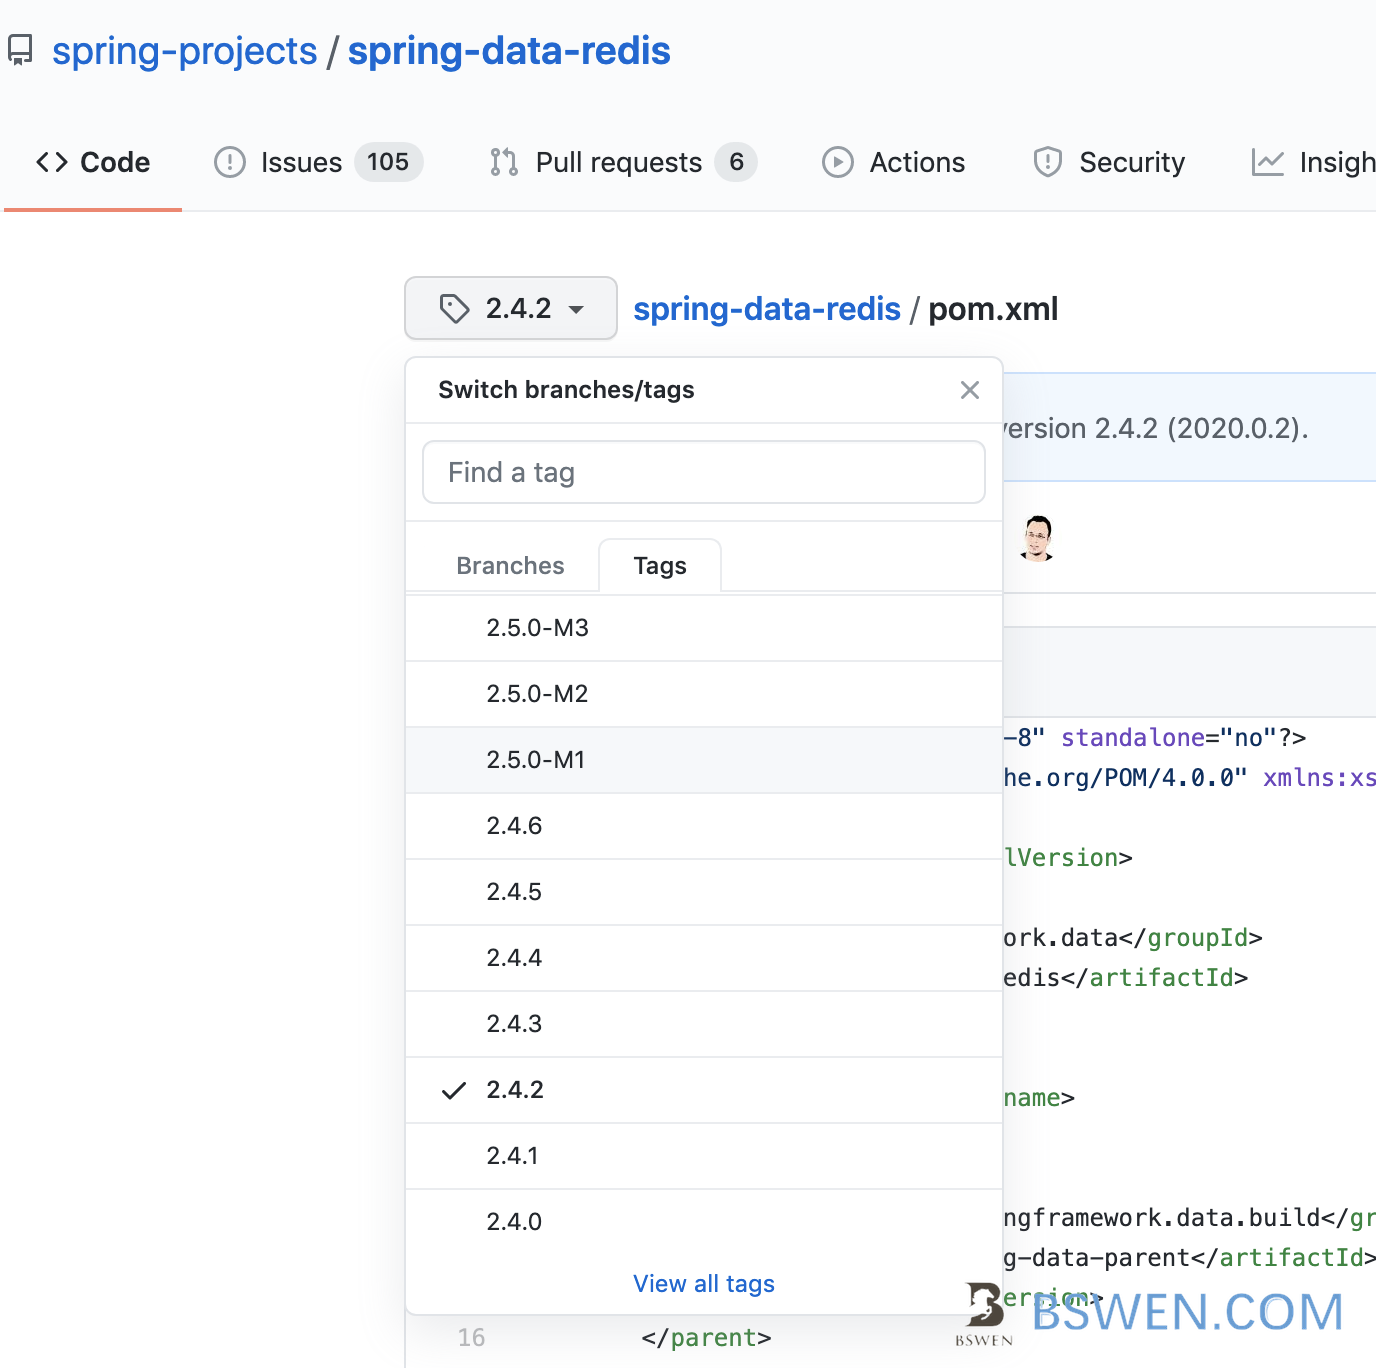The width and height of the screenshot is (1376, 1368).
Task: Click line number 16 in code
Action: (x=471, y=1338)
